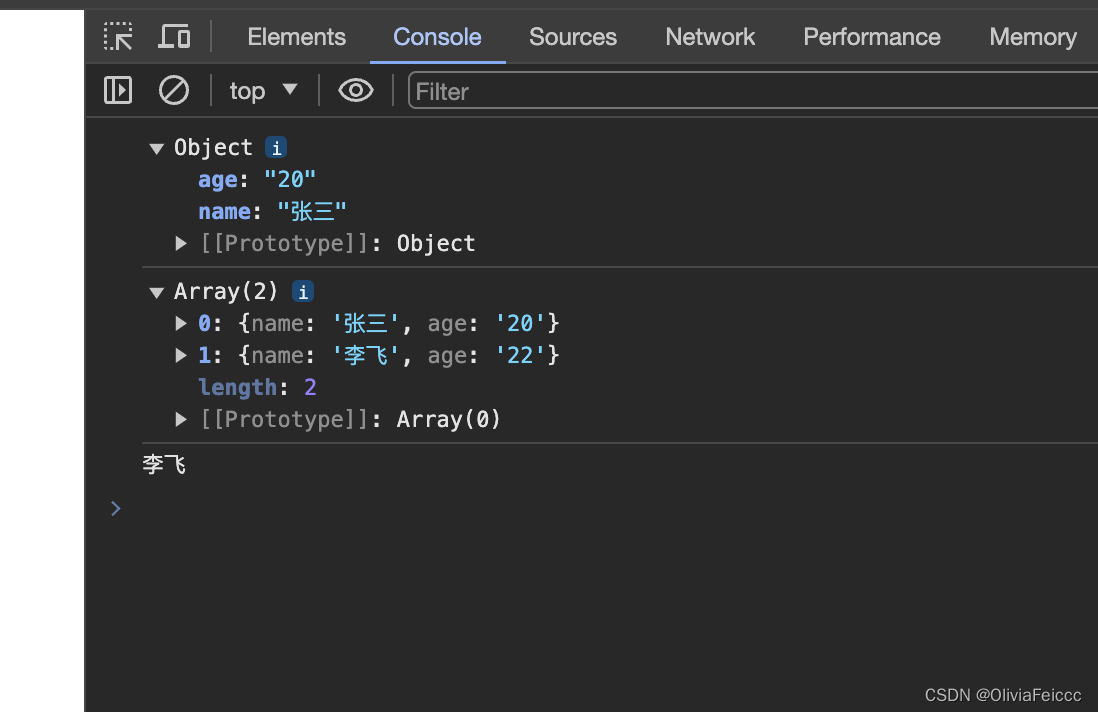Toggle the device toolbar icon
This screenshot has height=712, width=1098.
pos(174,37)
